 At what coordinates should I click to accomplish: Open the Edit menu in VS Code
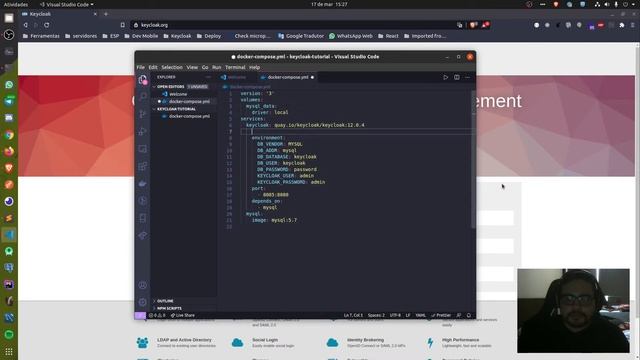[x=153, y=67]
